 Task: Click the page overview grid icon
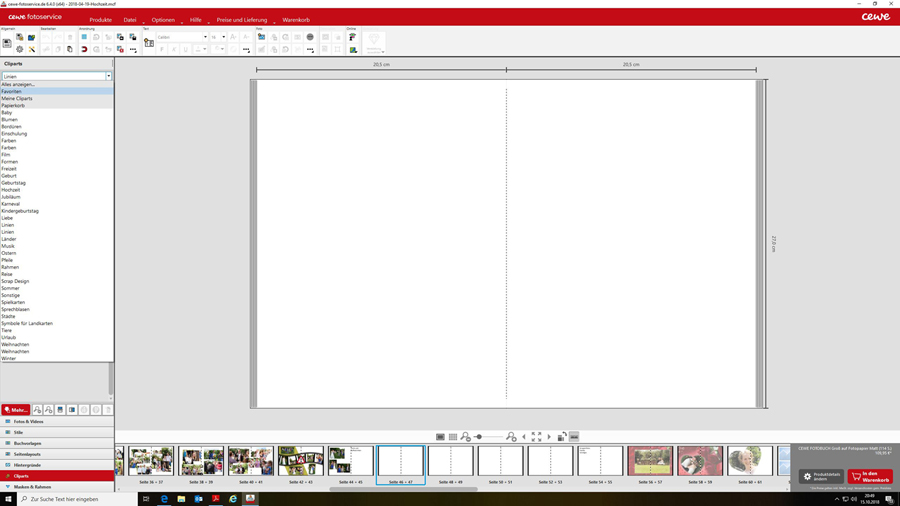click(453, 437)
